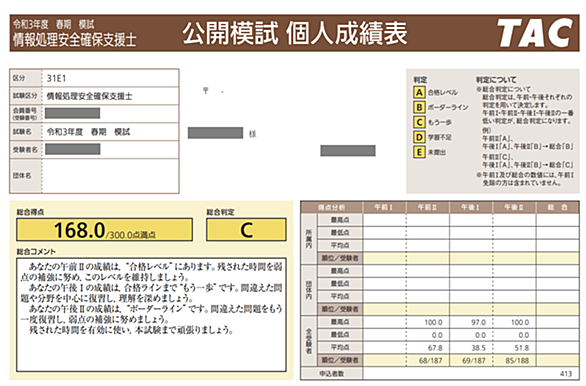Click rank value 85/188
This screenshot has width=586, height=386.
pyautogui.click(x=517, y=361)
